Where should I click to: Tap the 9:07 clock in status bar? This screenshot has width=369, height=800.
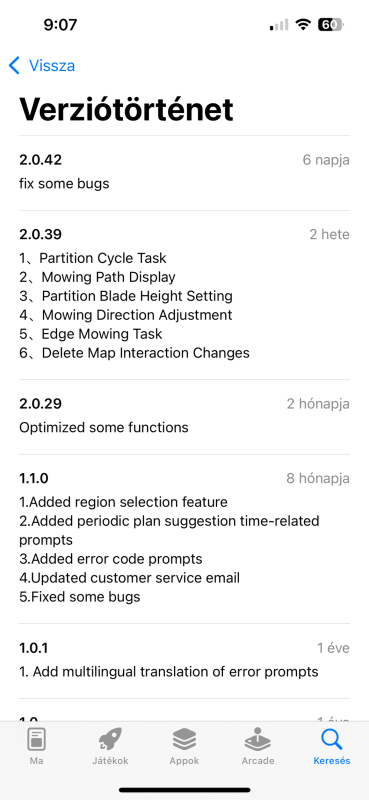[x=60, y=24]
